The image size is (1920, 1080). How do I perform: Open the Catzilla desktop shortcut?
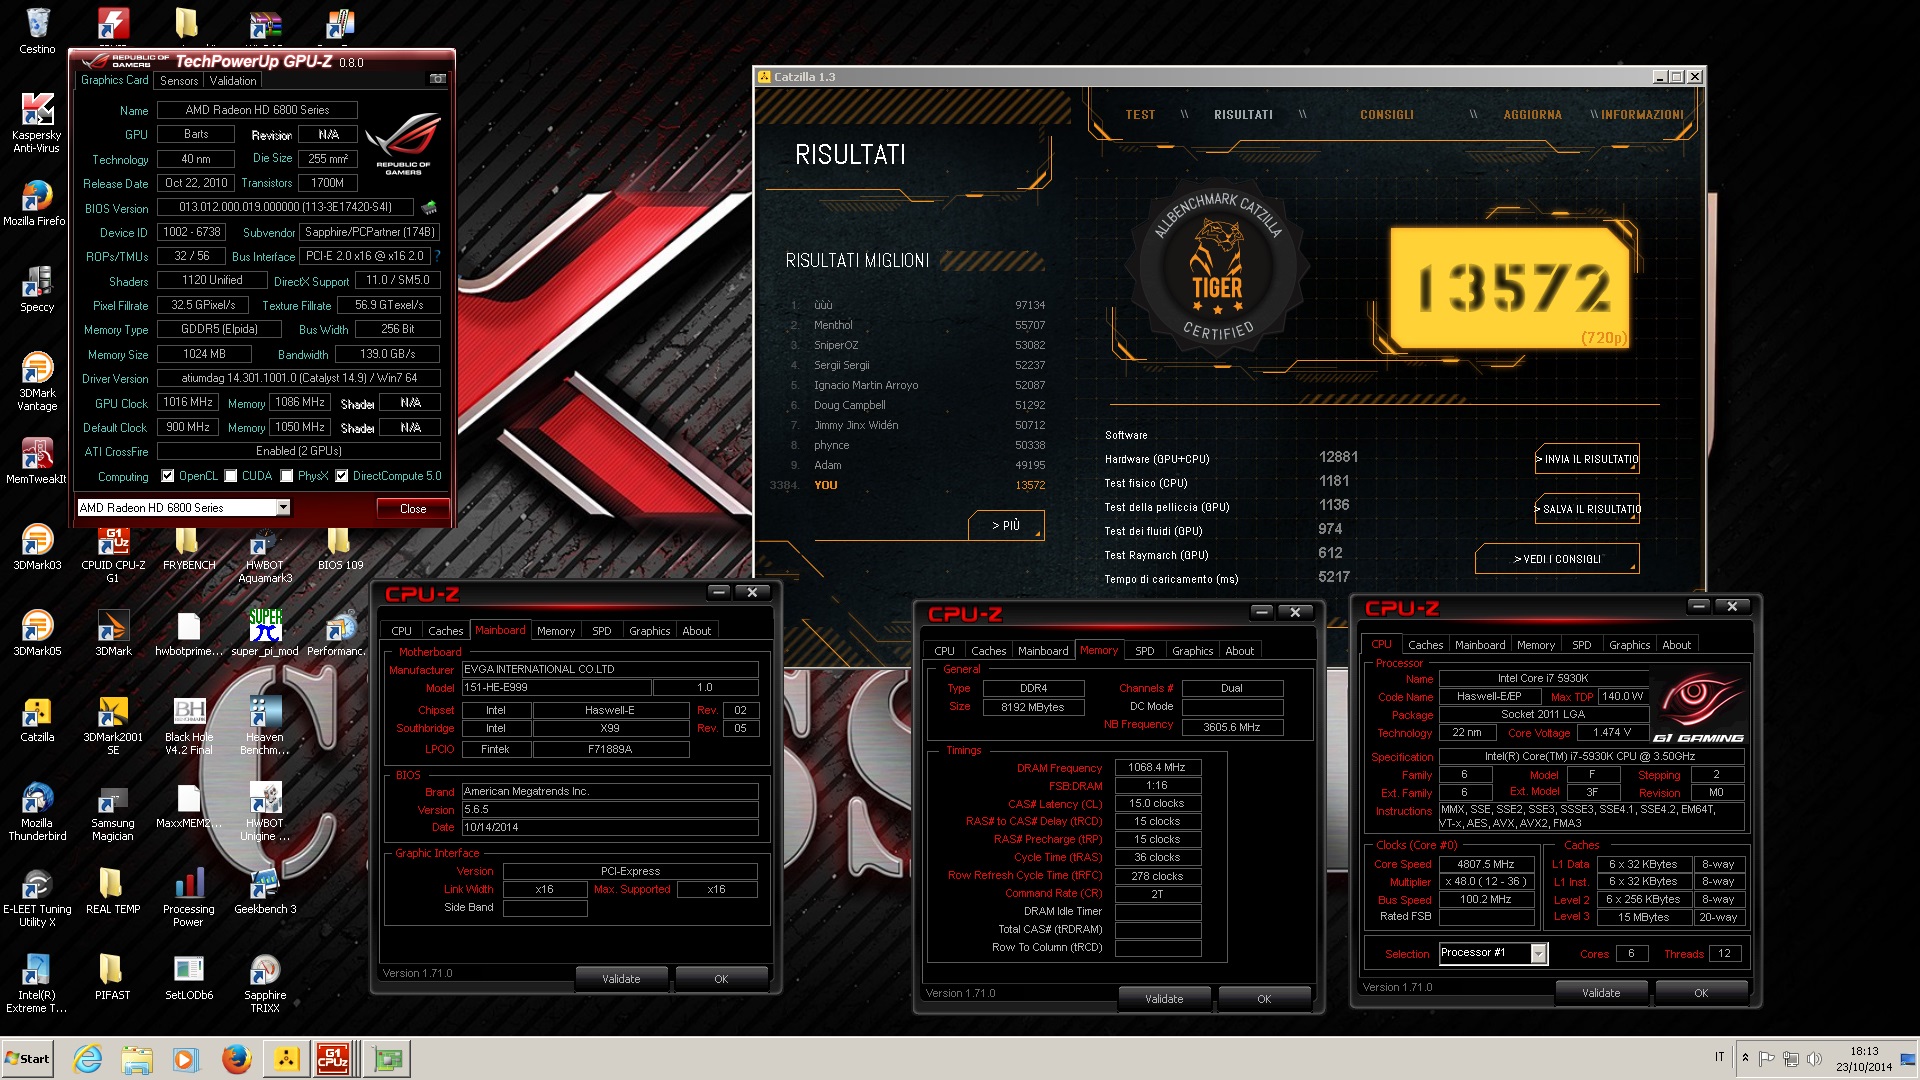point(37,719)
